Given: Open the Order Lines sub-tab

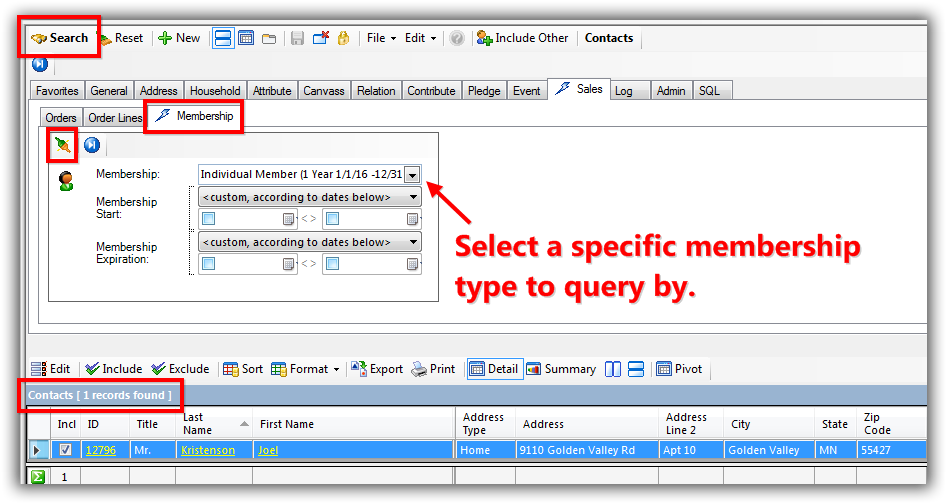Looking at the screenshot, I should pos(115,118).
